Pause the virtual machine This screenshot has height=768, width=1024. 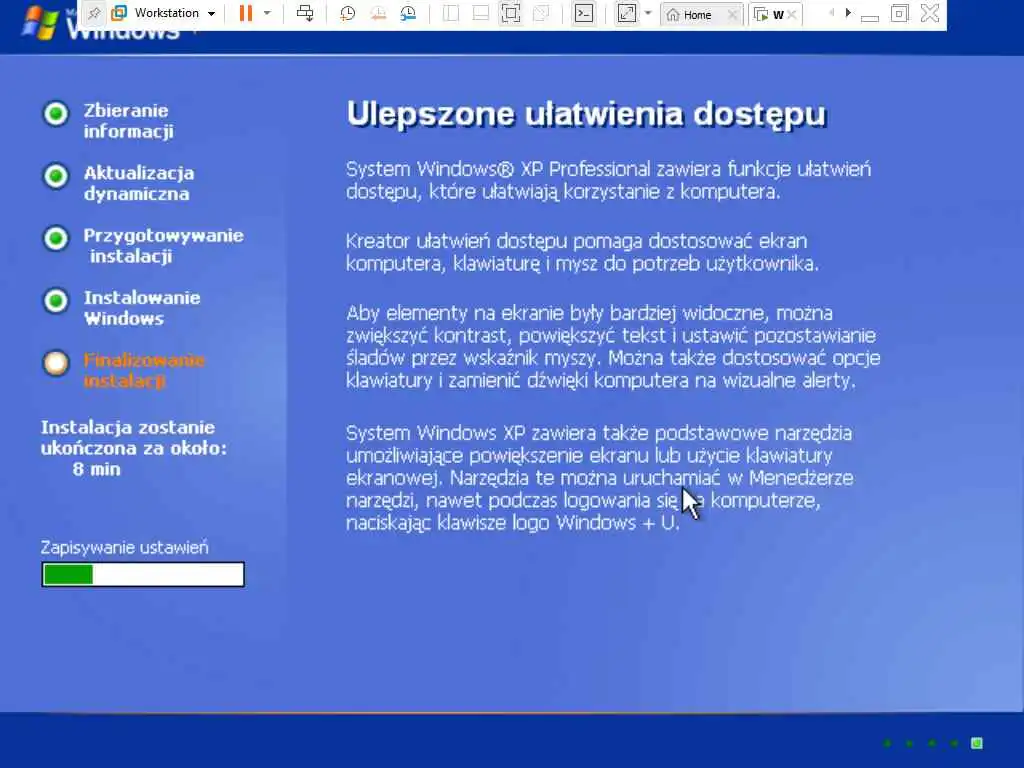(x=246, y=13)
